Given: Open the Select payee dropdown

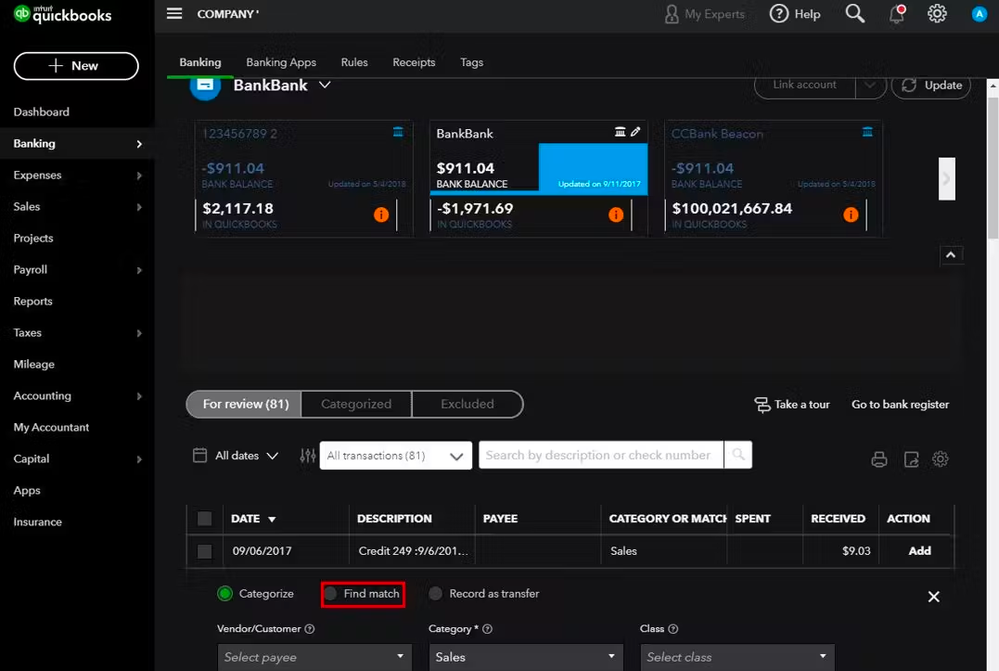Looking at the screenshot, I should click(315, 657).
